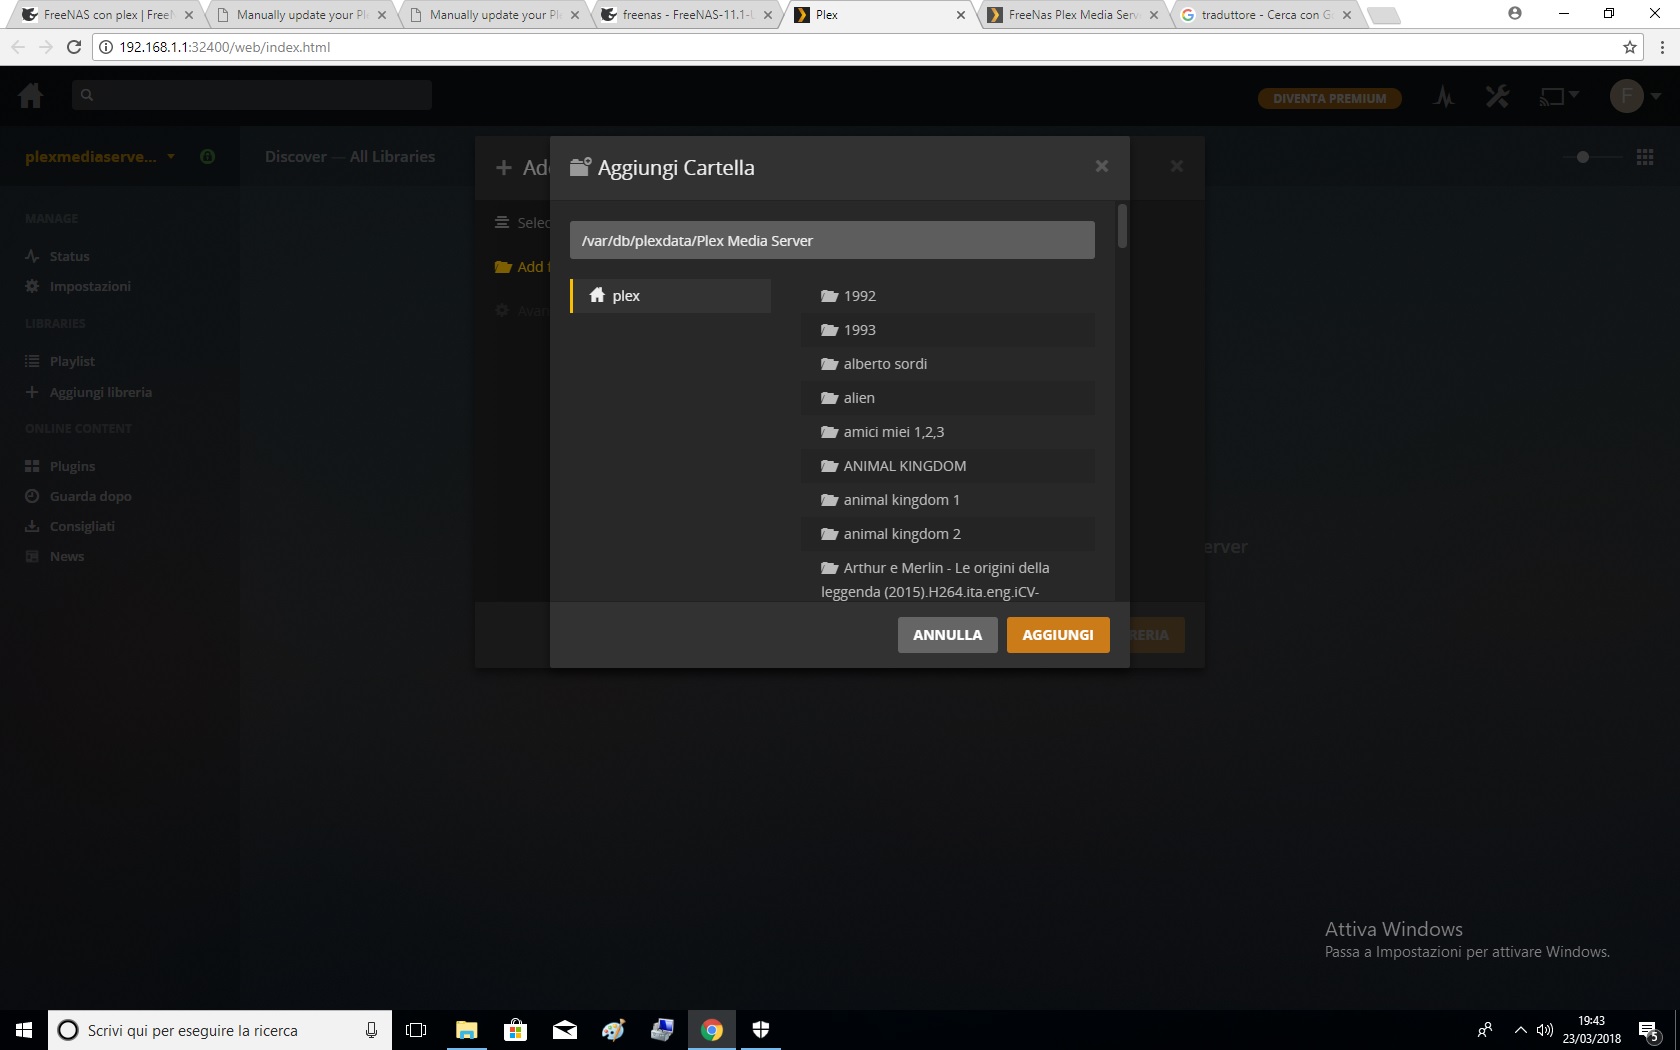1680x1050 pixels.
Task: Click the grid view icon
Action: pos(1645,157)
